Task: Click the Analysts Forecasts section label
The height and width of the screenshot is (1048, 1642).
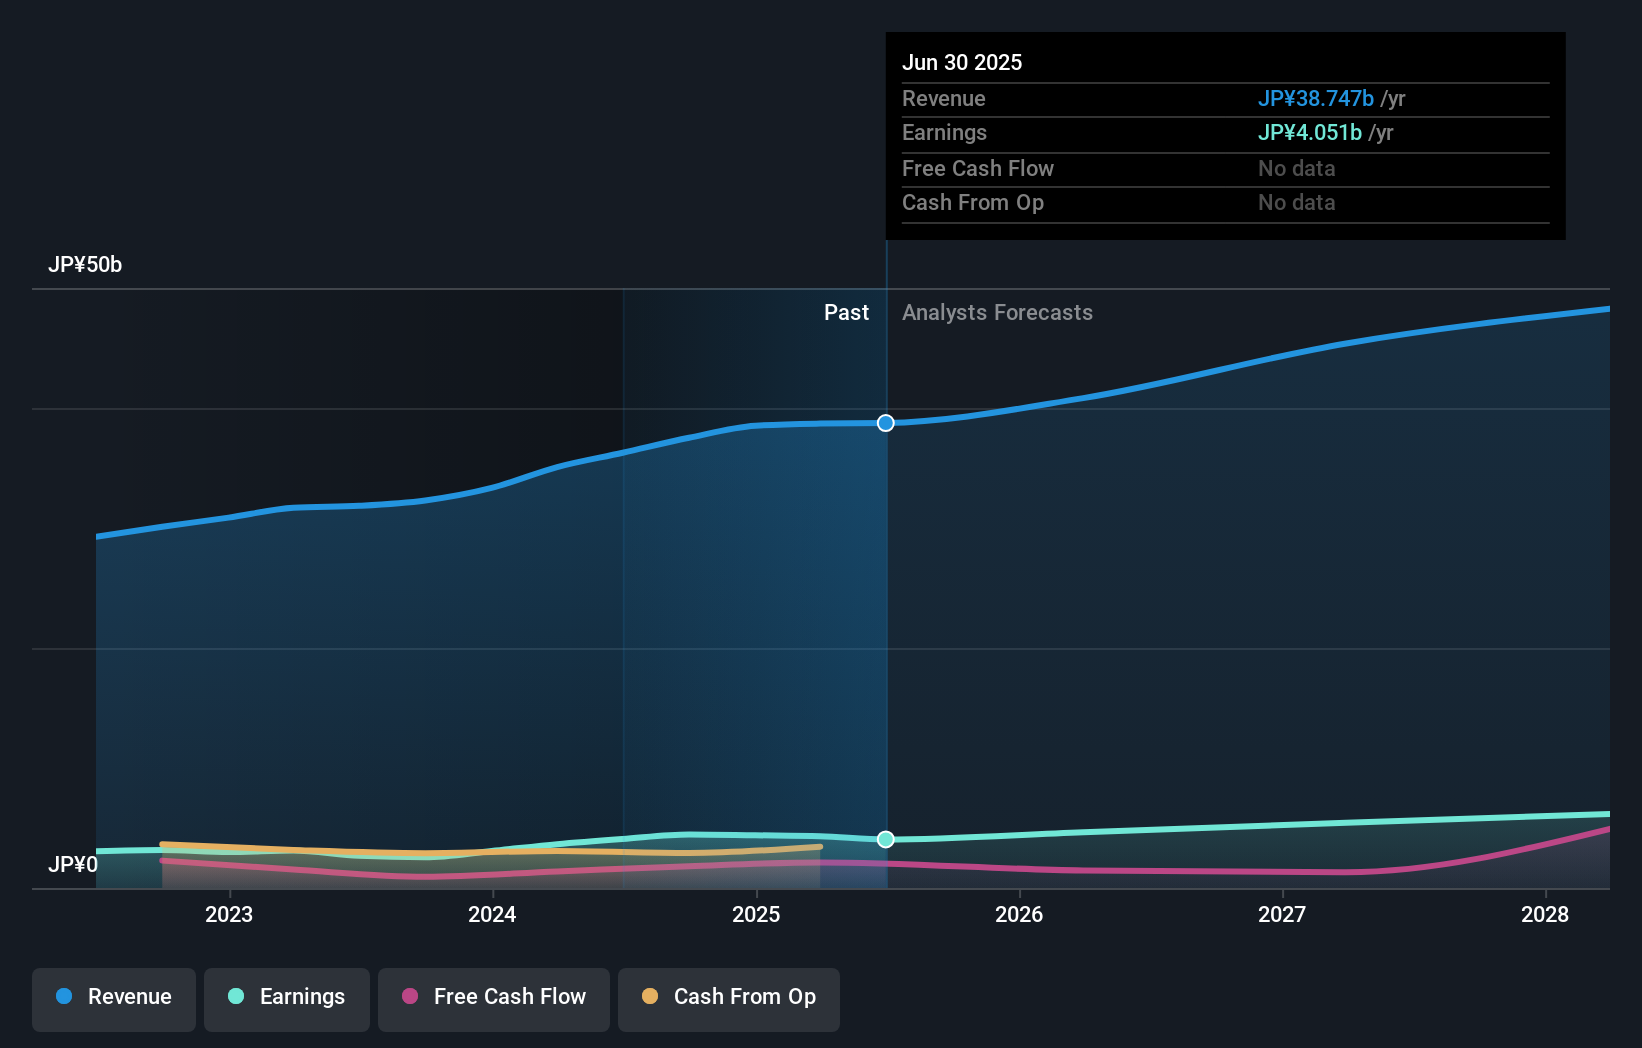Action: 996,312
